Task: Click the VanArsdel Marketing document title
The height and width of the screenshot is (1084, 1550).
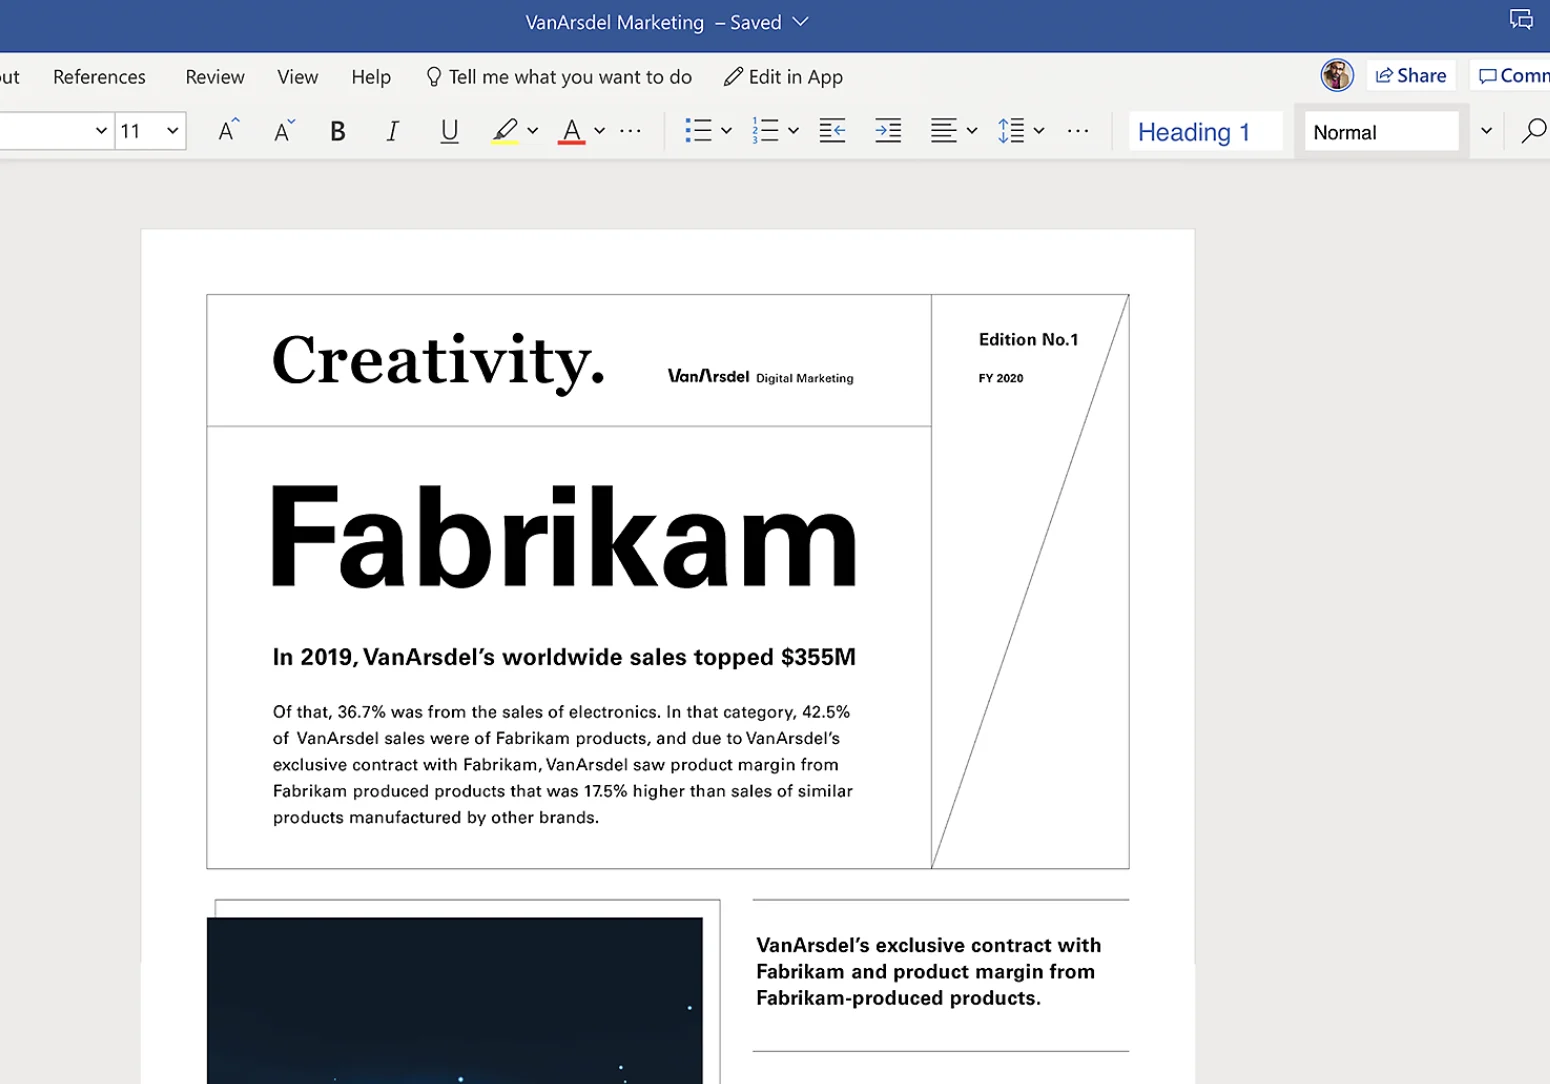Action: pos(615,22)
